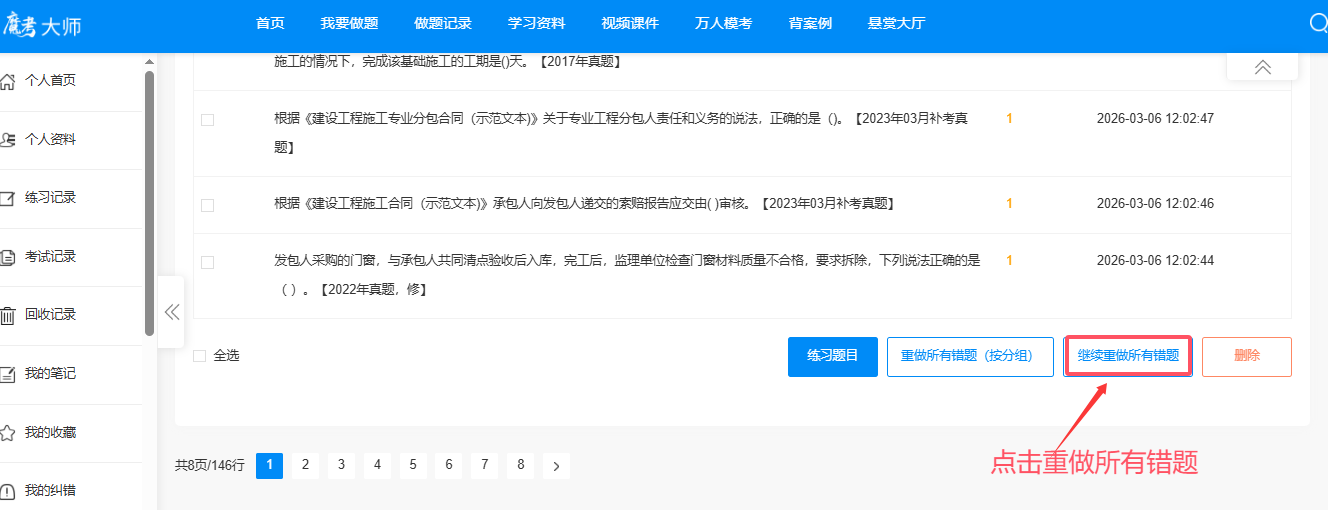Click the star icon beside 我的收藏
Image resolution: width=1328 pixels, height=510 pixels.
[7, 433]
